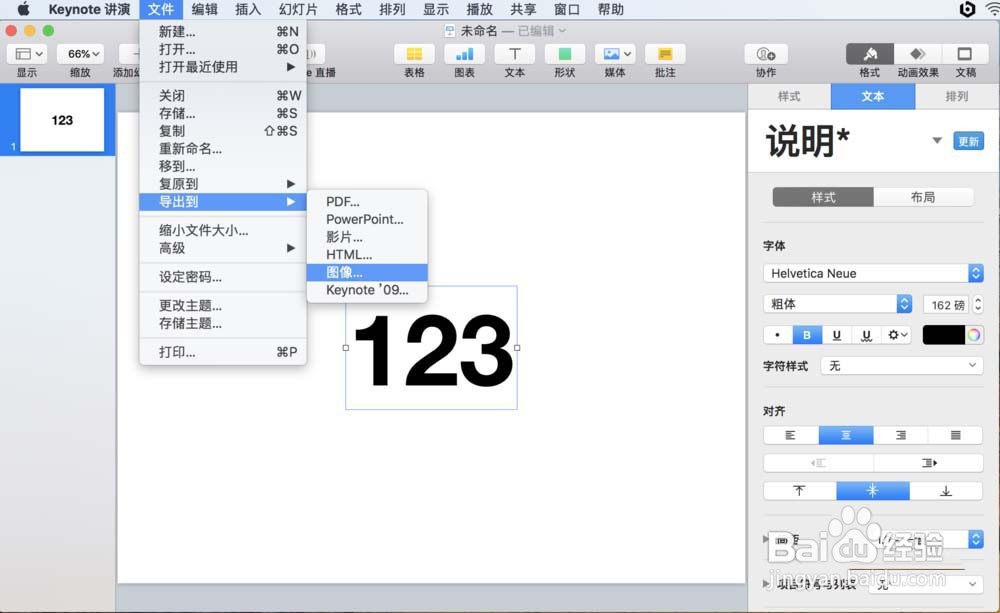Open Animation effects (动画效果) inspector
Screen dimensions: 1000x613
pos(918,54)
